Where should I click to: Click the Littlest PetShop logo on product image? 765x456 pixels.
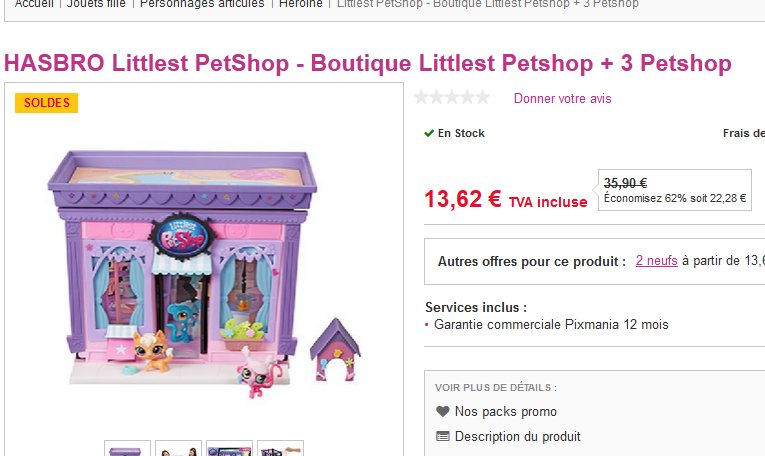pyautogui.click(x=182, y=236)
